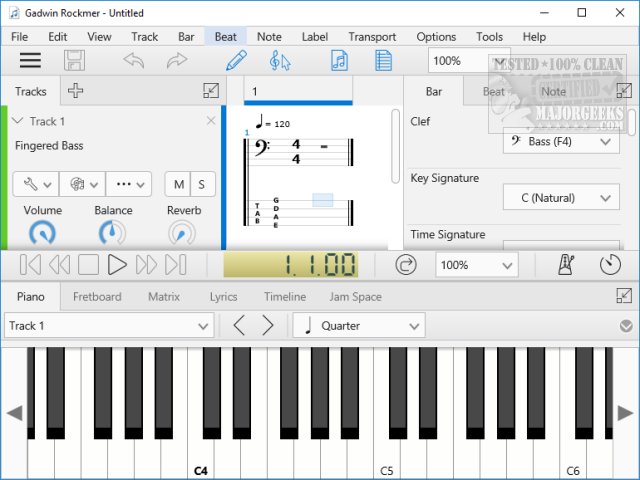Detach the Piano panel
This screenshot has height=480, width=640.
click(x=624, y=296)
